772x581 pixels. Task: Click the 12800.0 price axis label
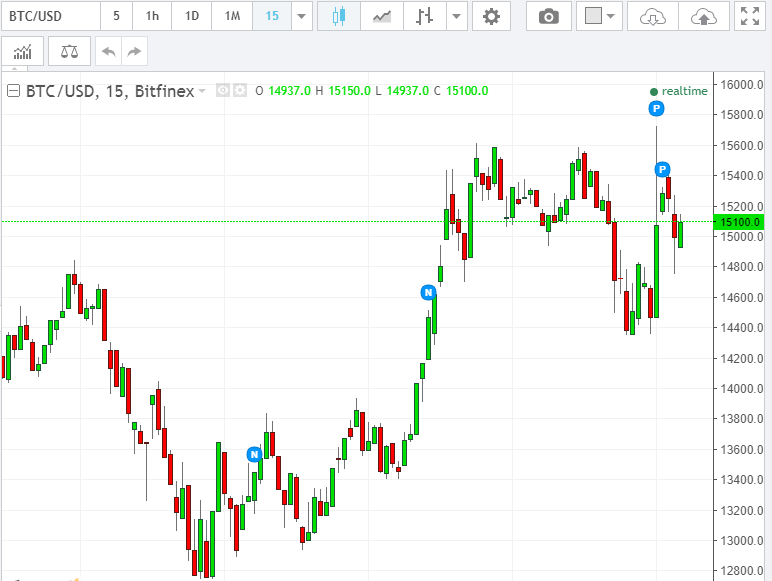point(741,571)
